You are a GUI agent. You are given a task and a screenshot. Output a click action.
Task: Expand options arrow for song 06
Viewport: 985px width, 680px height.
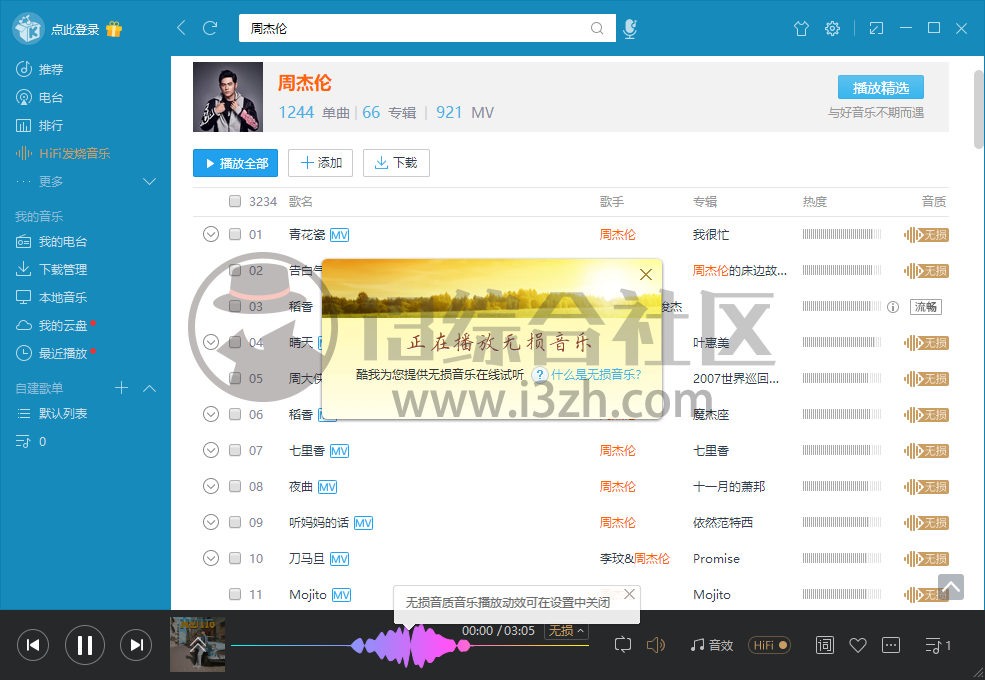pyautogui.click(x=211, y=414)
